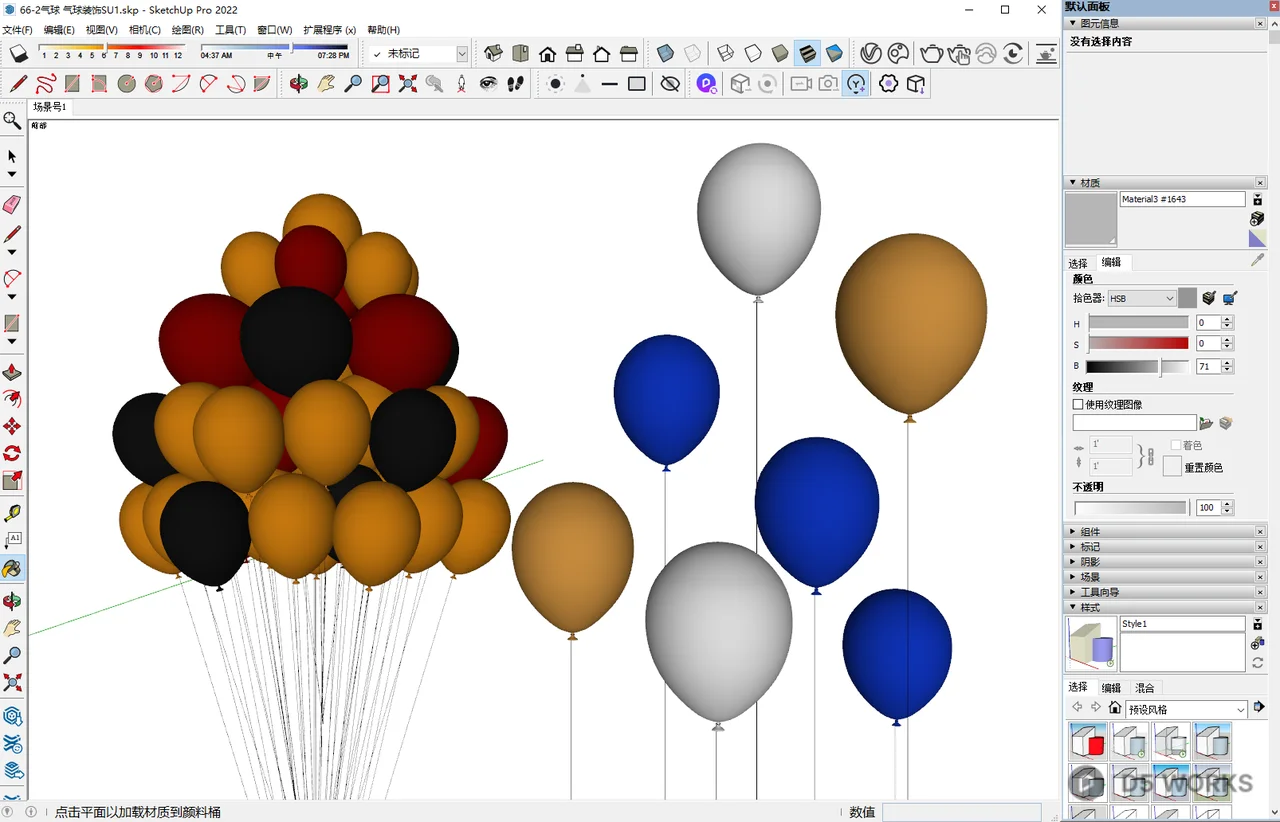Switch to Iso home view icon

pyautogui.click(x=494, y=53)
